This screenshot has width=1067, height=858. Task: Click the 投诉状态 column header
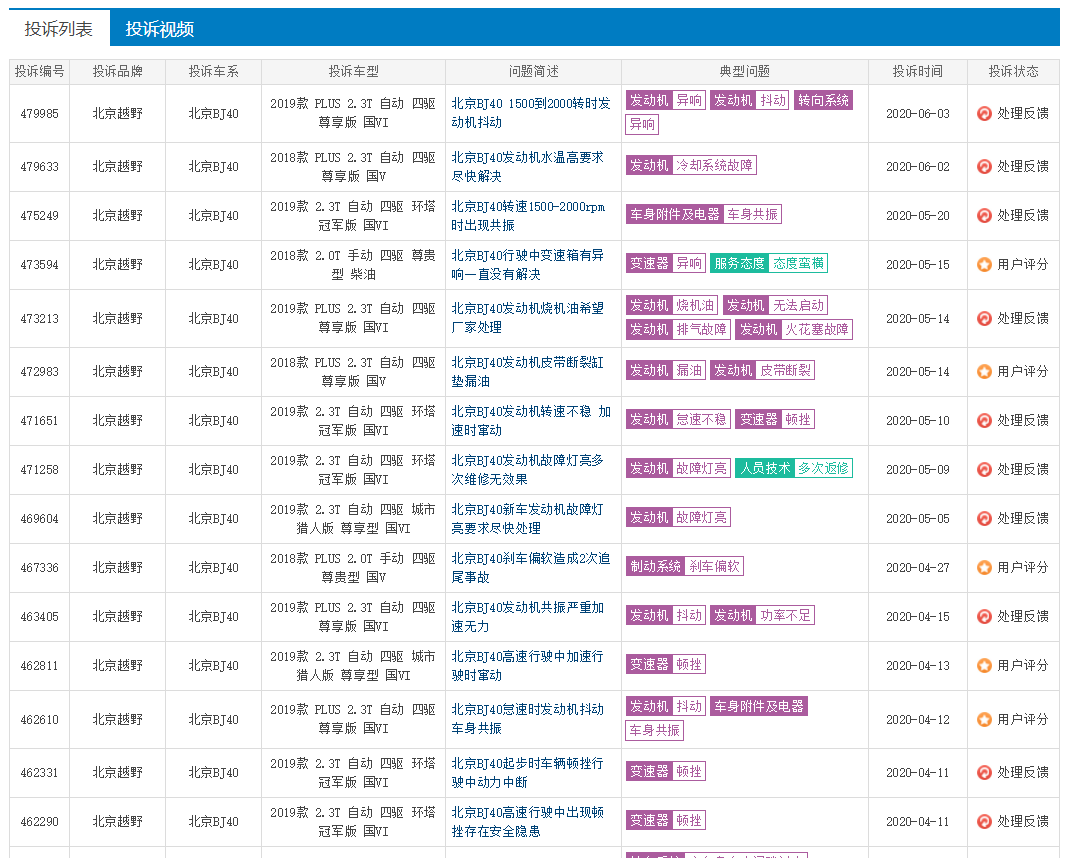1013,71
